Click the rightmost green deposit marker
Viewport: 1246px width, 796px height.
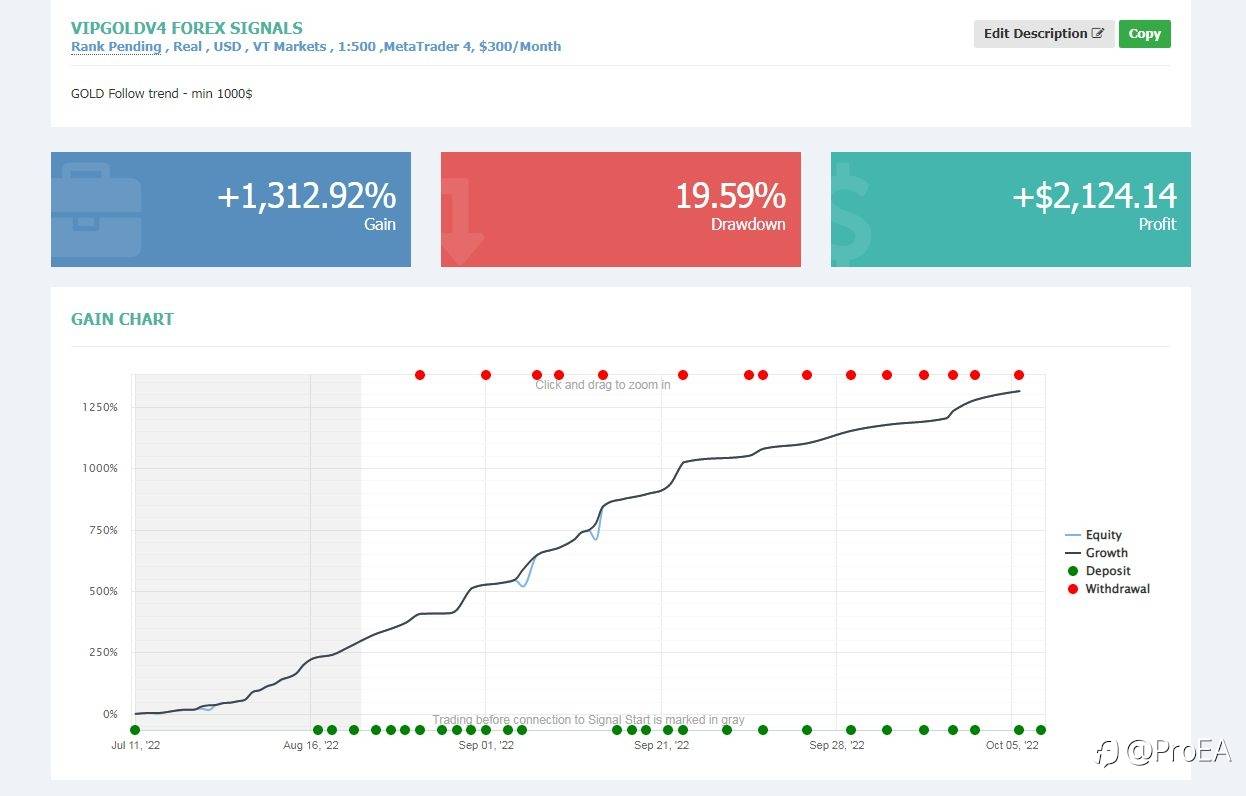pyautogui.click(x=1041, y=730)
